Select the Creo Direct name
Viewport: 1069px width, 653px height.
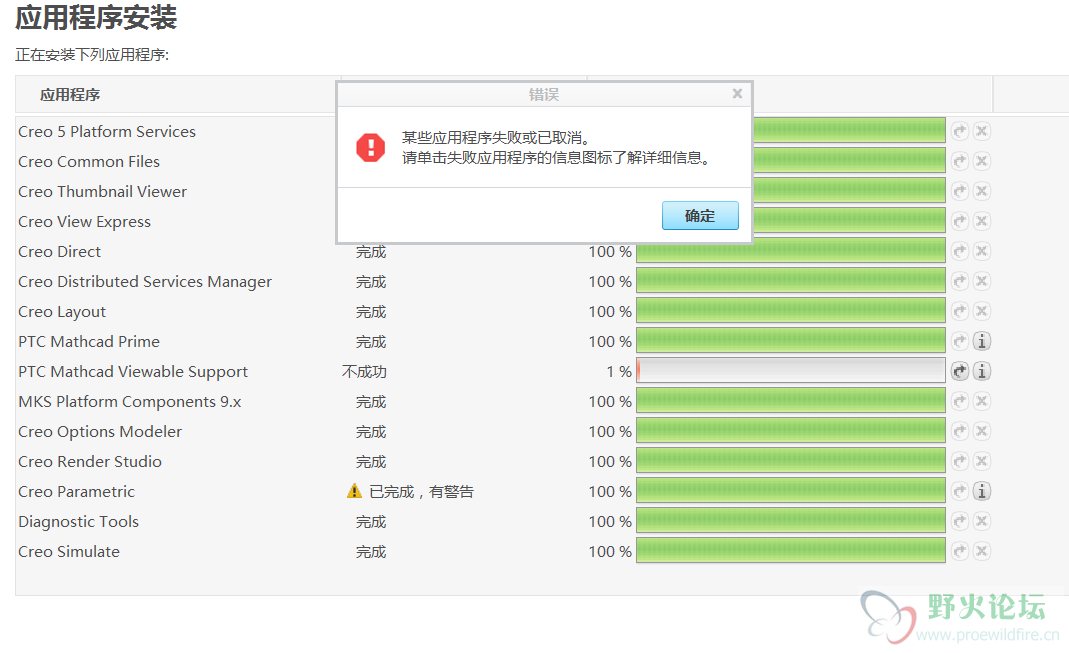click(59, 252)
